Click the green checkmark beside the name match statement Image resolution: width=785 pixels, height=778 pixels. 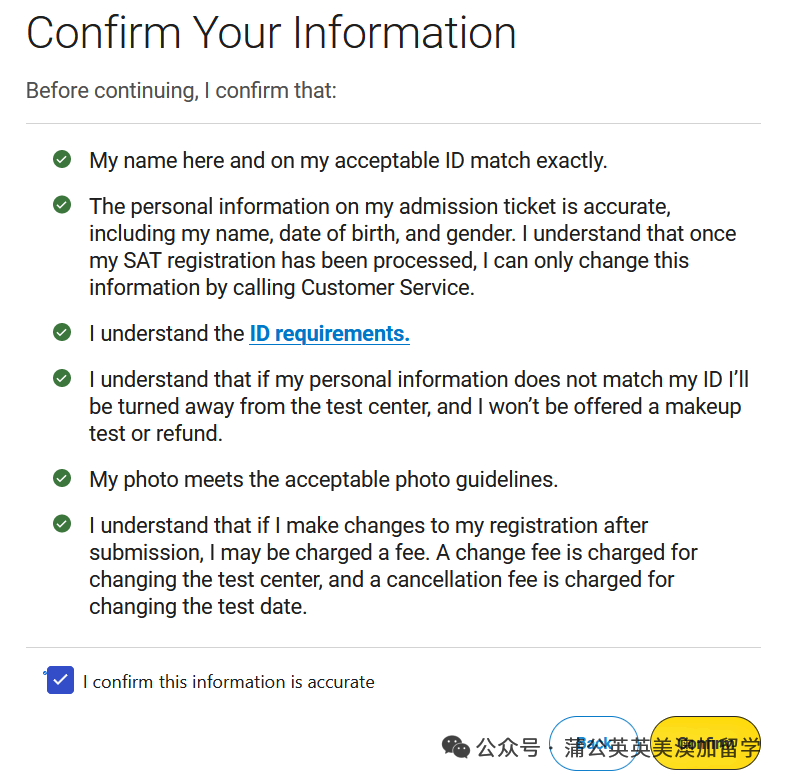pos(62,159)
